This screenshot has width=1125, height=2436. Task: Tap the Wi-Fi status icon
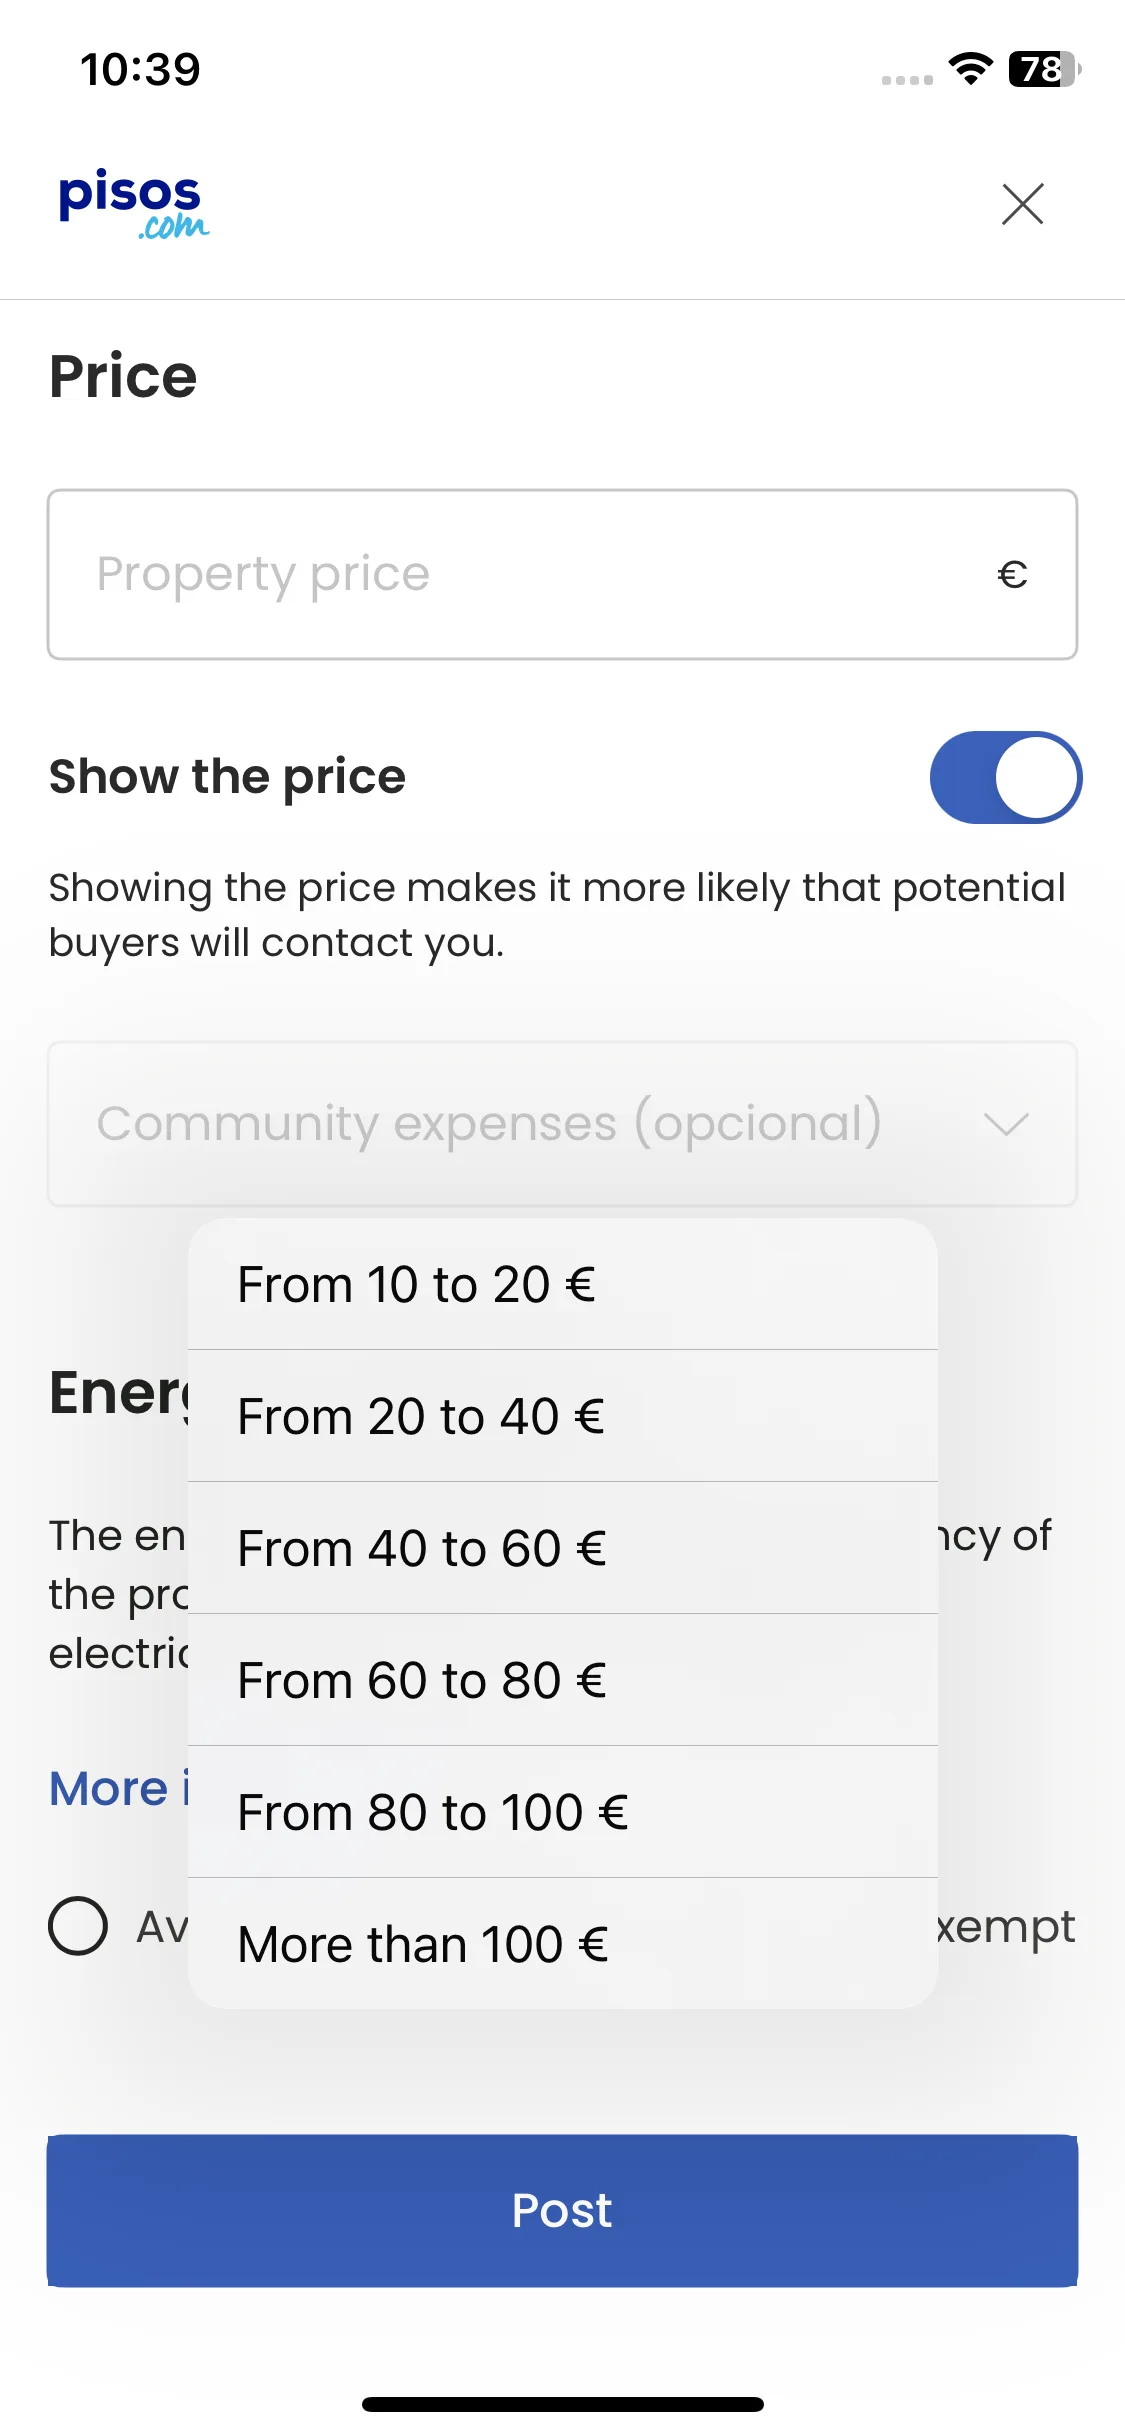tap(970, 69)
